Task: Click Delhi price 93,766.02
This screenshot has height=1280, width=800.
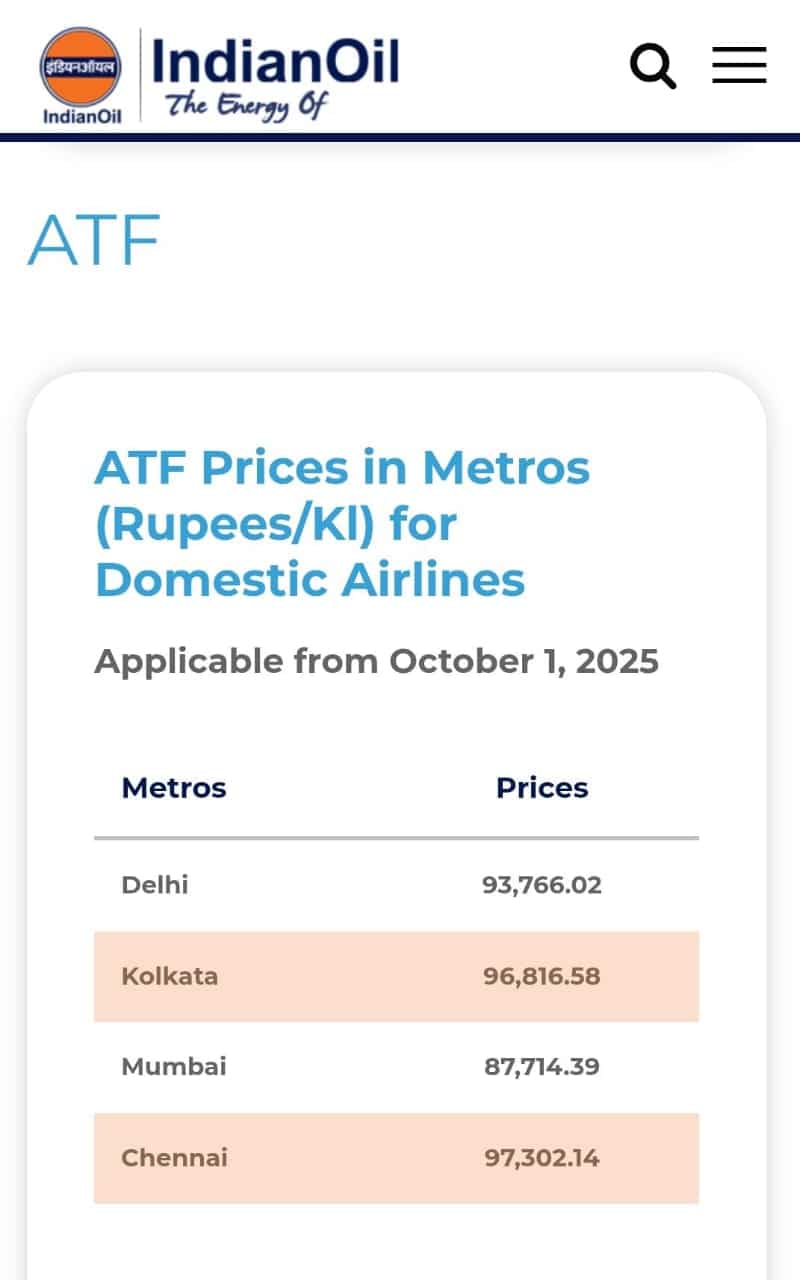Action: tap(542, 885)
